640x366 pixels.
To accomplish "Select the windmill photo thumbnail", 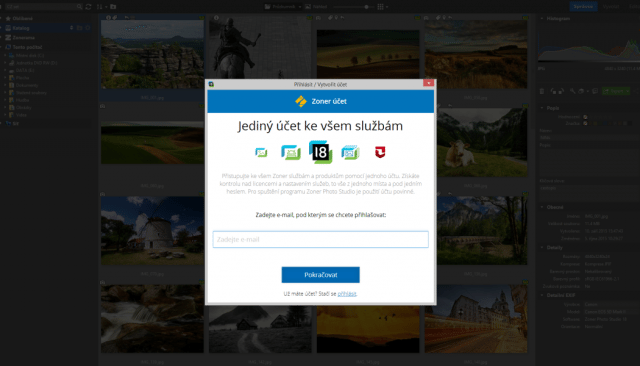I will pyautogui.click(x=152, y=231).
